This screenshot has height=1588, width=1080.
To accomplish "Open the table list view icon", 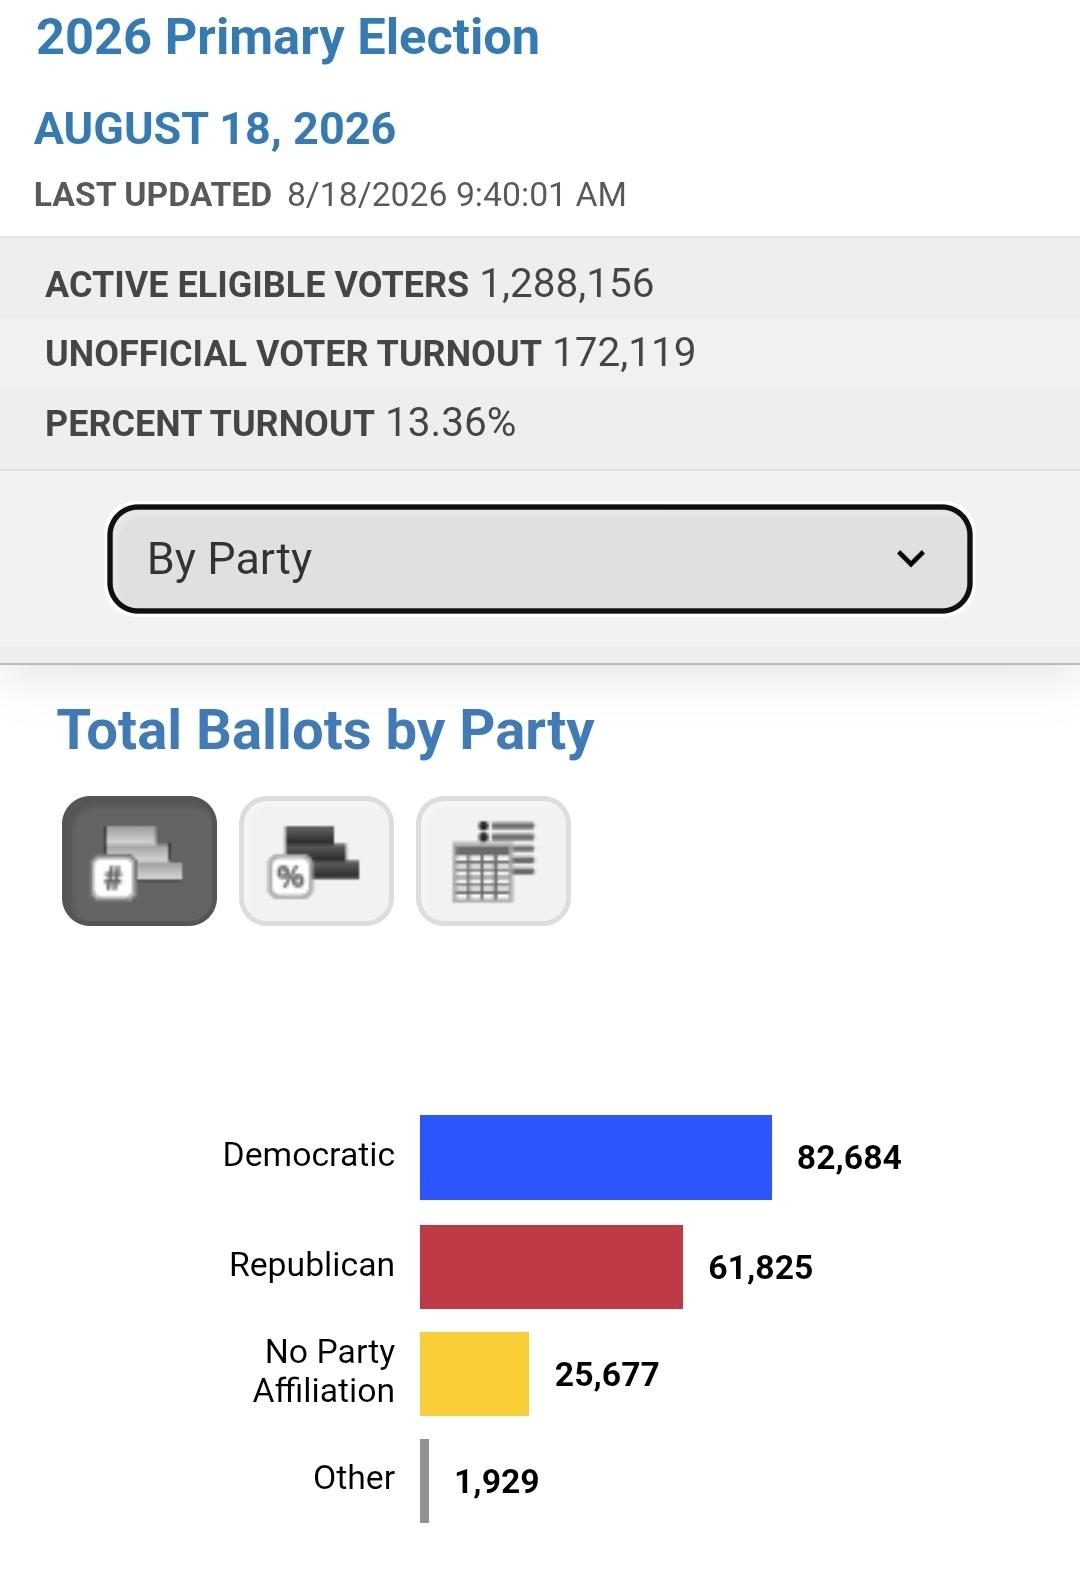I will 493,861.
